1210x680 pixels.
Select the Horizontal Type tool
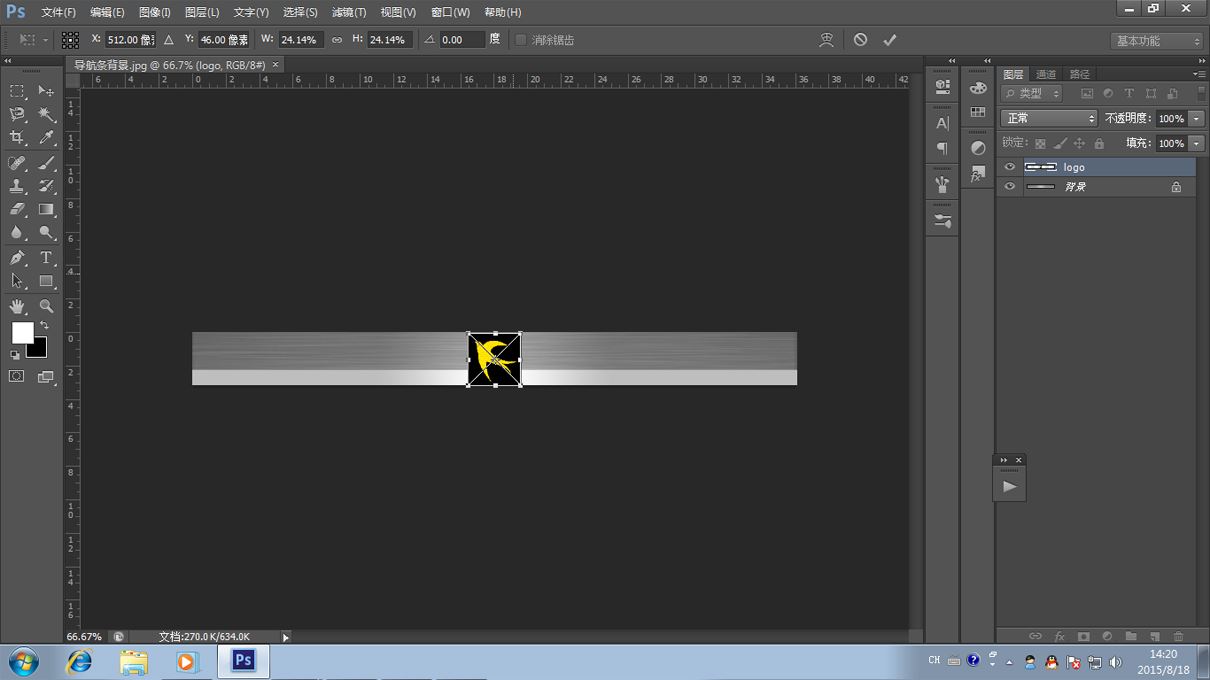[46, 258]
